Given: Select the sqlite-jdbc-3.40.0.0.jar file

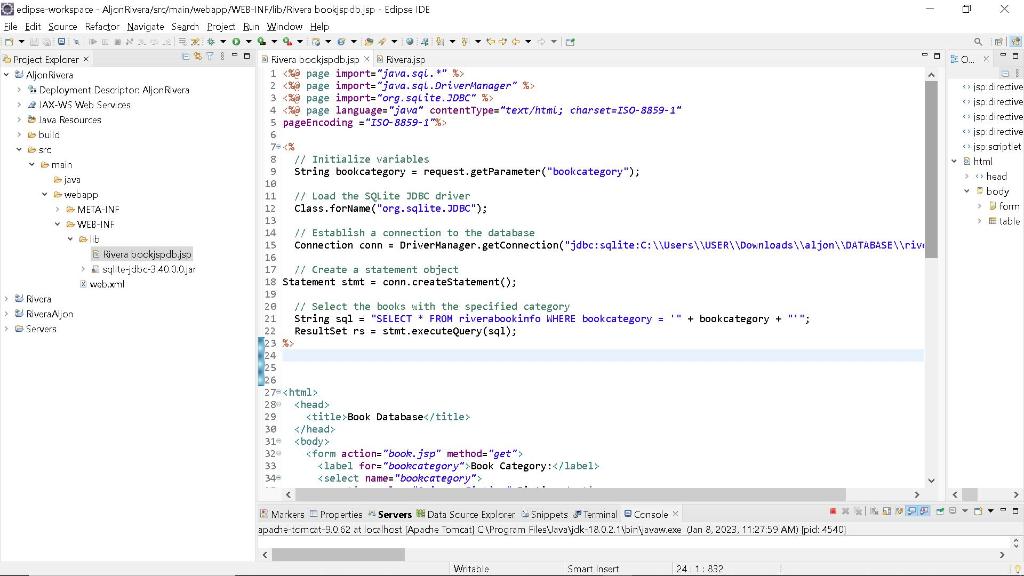Looking at the screenshot, I should (148, 268).
